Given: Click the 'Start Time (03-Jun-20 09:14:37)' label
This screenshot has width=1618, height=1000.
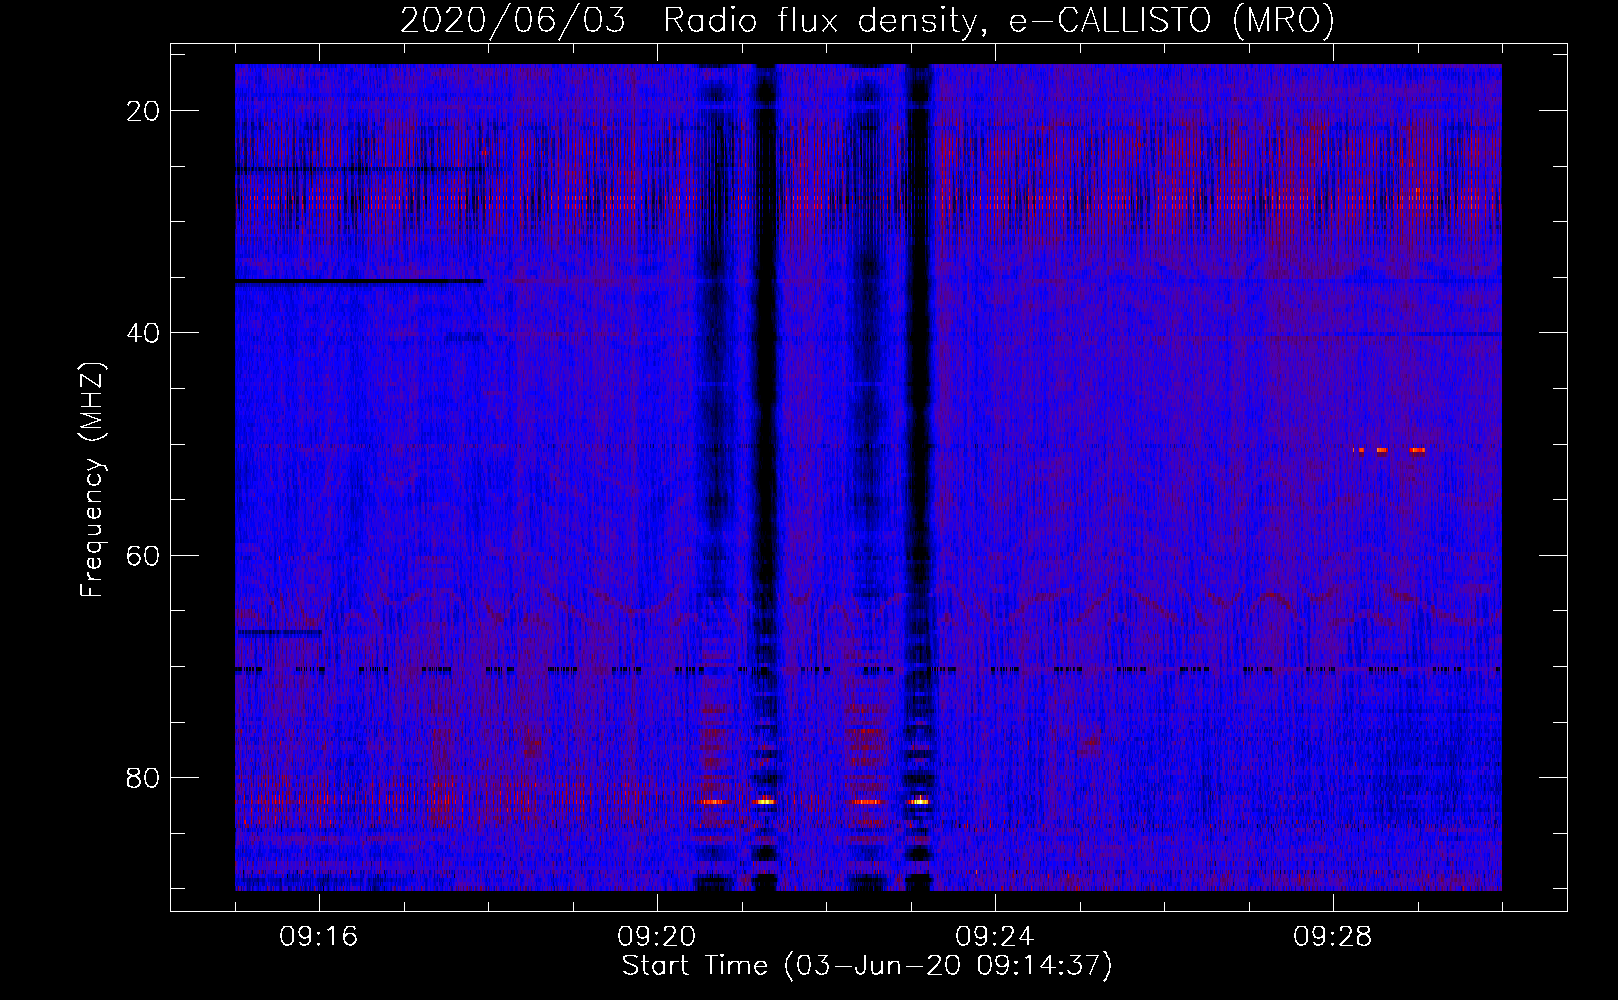Looking at the screenshot, I should (867, 966).
